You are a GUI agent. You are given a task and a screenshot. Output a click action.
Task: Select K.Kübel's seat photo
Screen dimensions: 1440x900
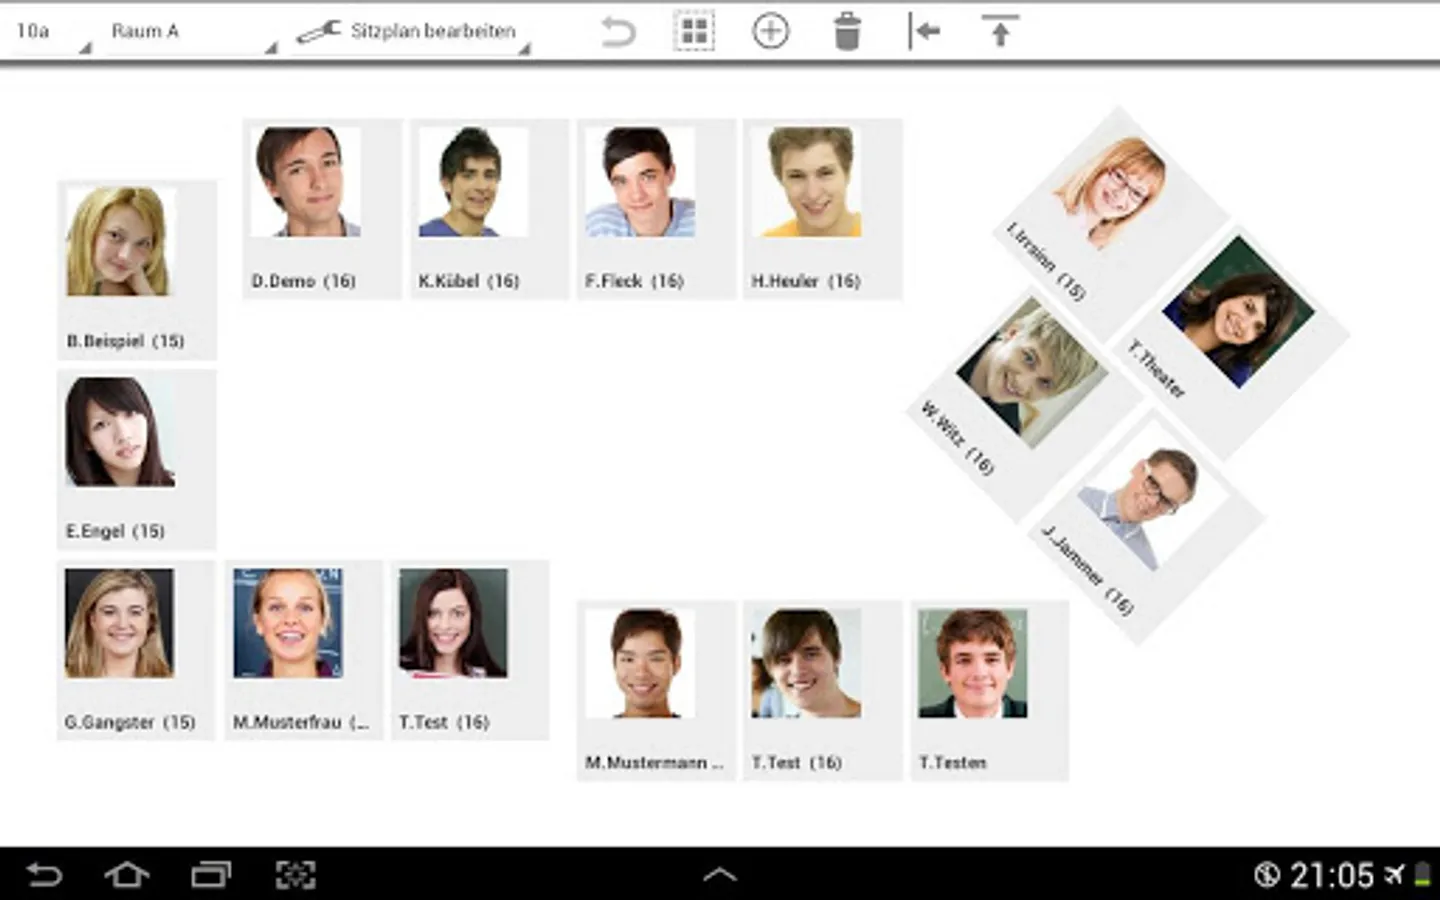(x=473, y=182)
